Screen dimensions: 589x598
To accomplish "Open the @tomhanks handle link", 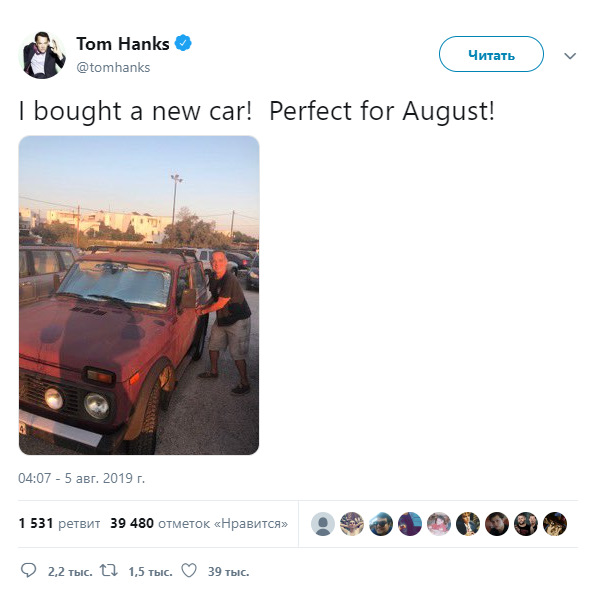I will 113,68.
